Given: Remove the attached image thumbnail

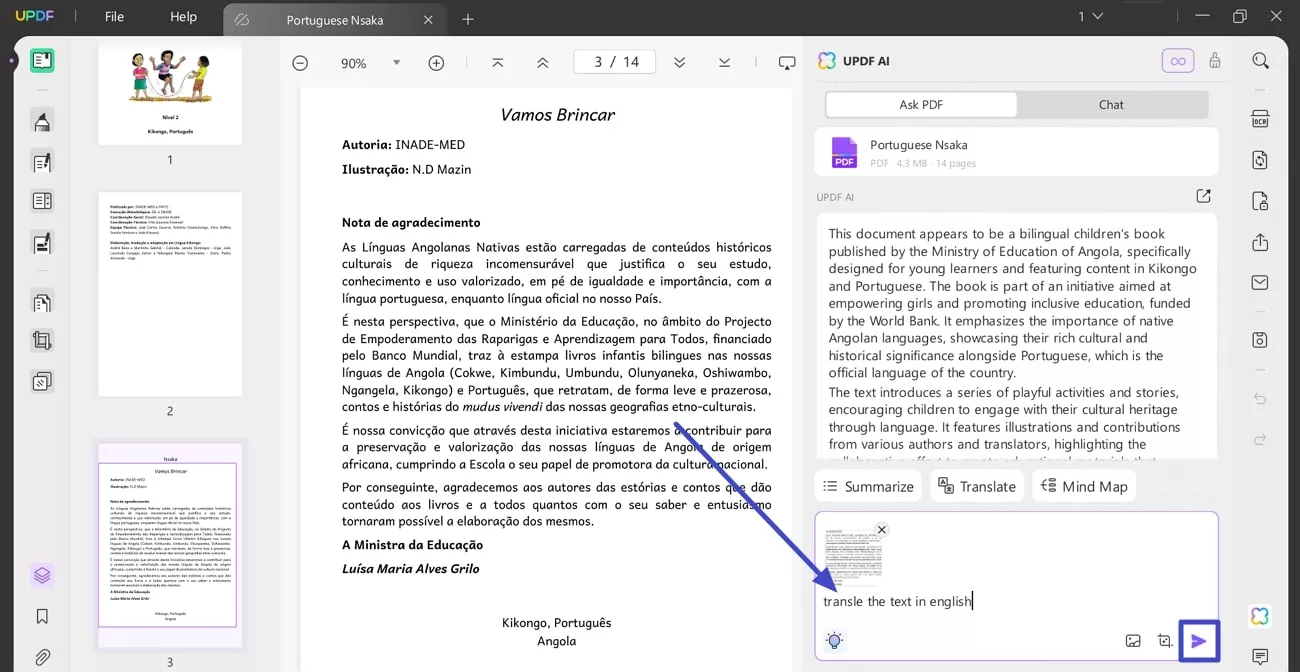Looking at the screenshot, I should point(881,530).
